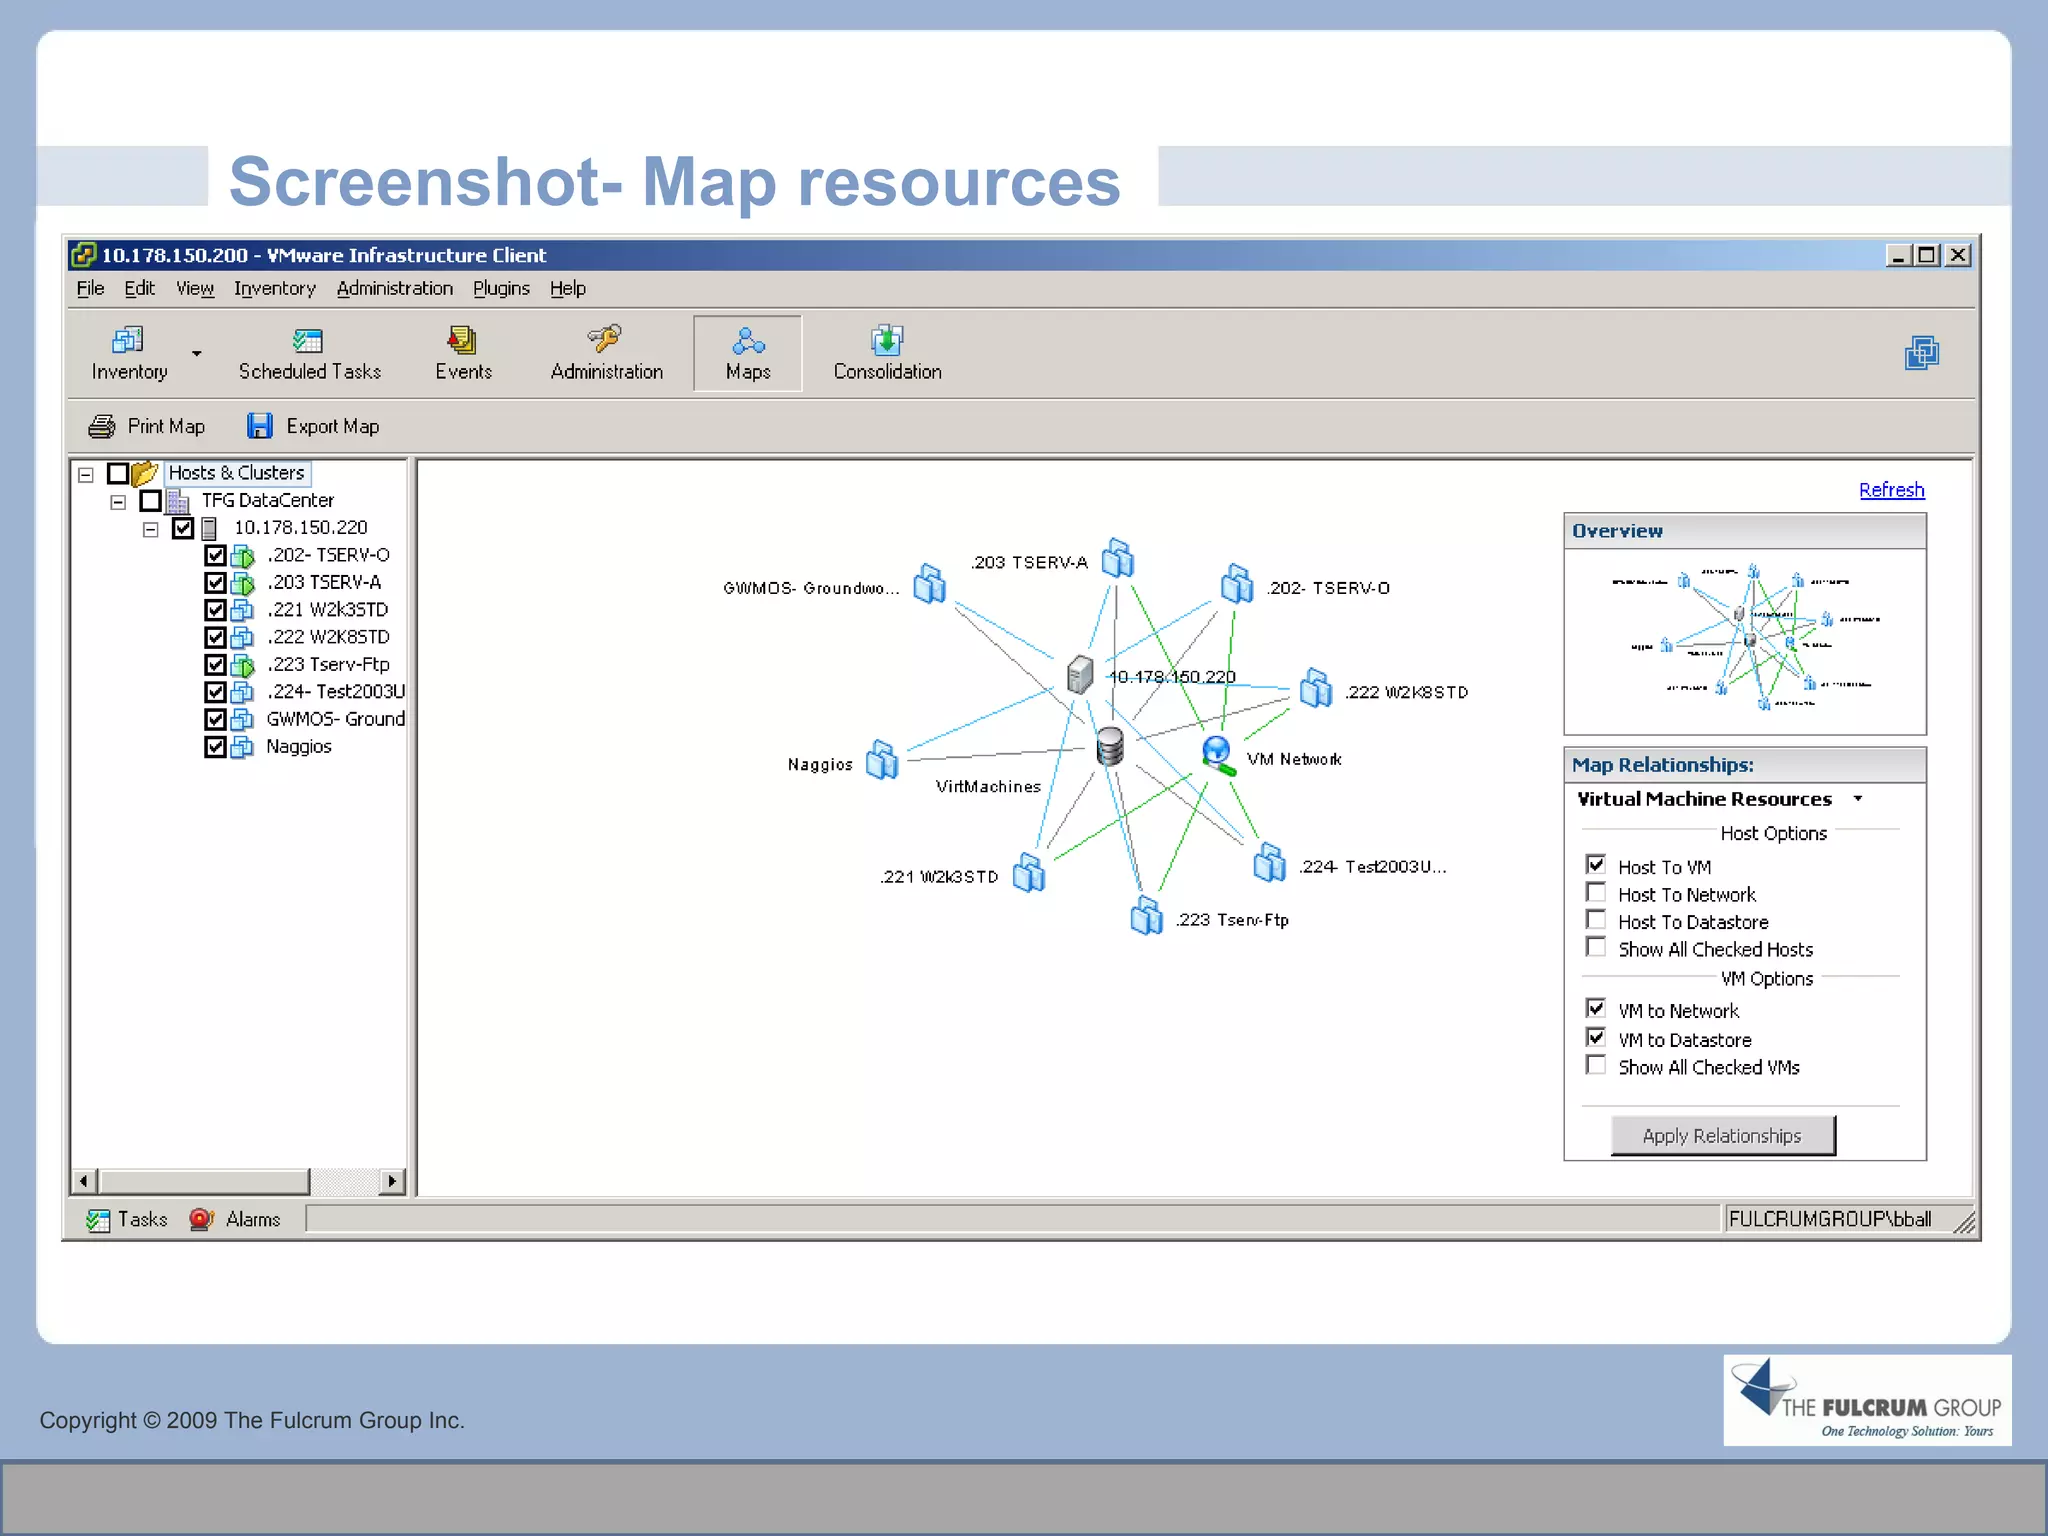
Task: Open Scheduled Tasks view
Action: click(x=309, y=353)
